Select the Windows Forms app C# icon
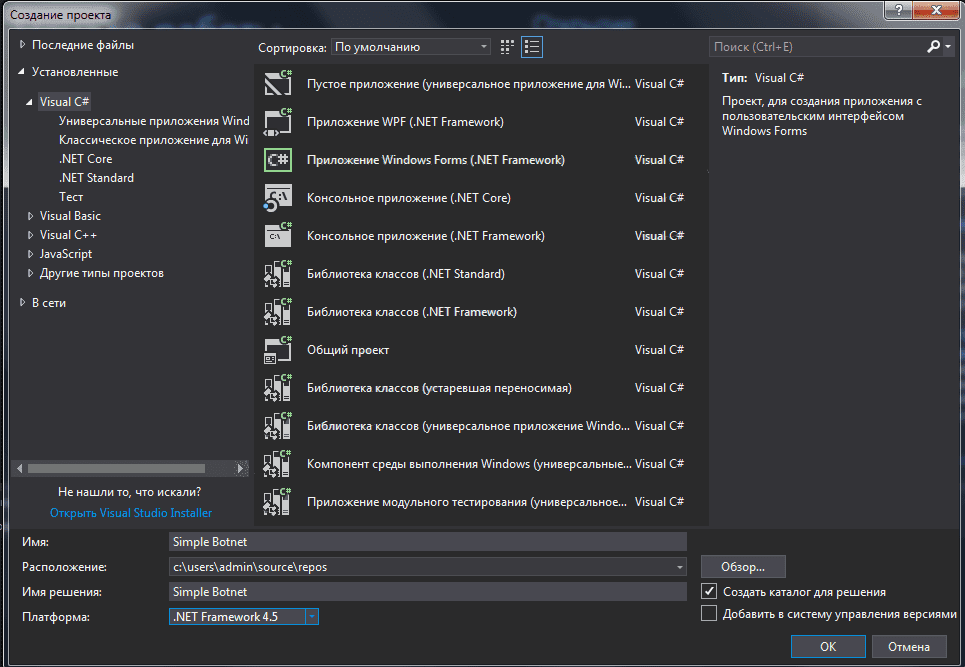 277,160
